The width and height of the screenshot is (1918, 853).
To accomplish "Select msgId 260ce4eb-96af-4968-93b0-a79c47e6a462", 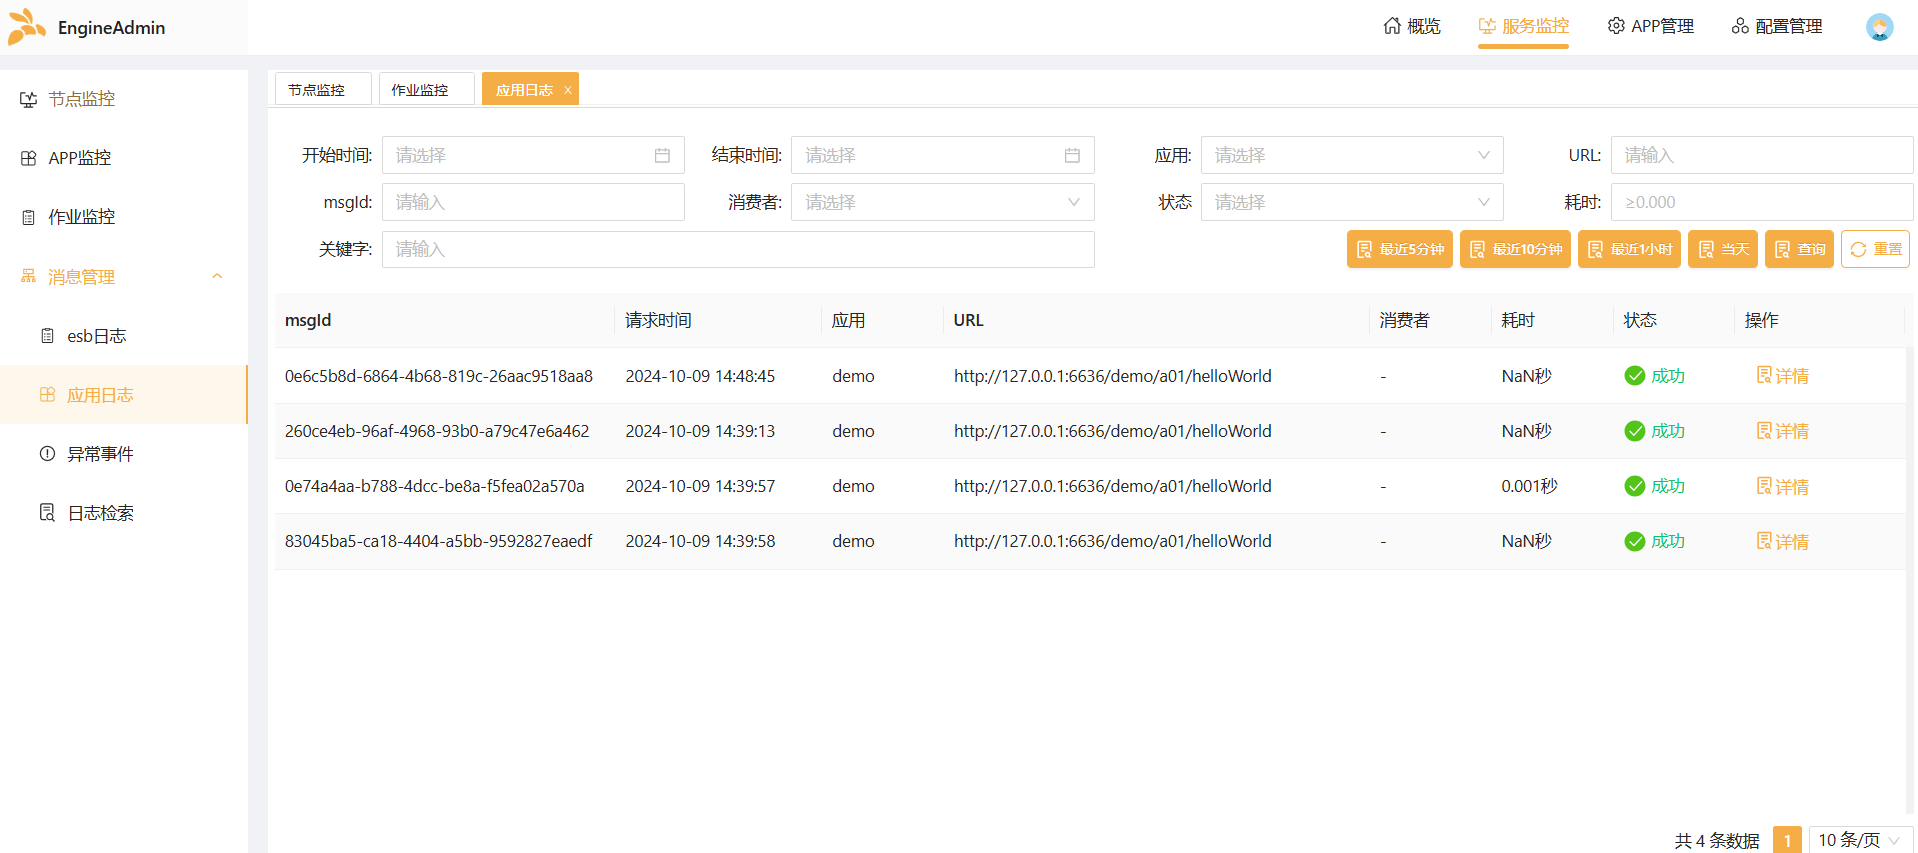I will [437, 431].
